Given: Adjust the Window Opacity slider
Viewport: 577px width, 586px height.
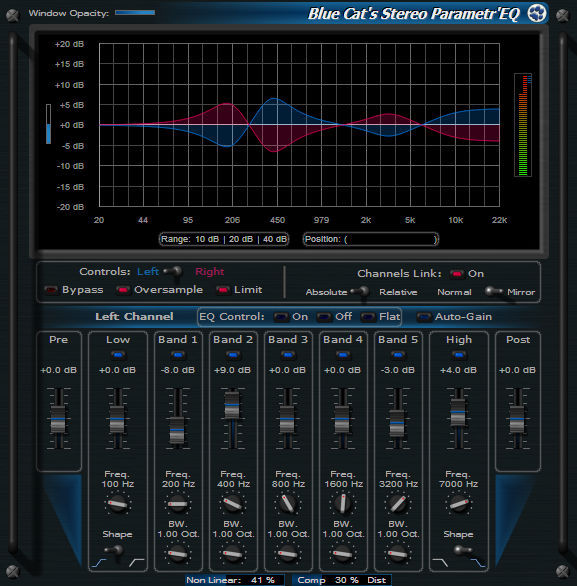Looking at the screenshot, I should click(x=135, y=13).
